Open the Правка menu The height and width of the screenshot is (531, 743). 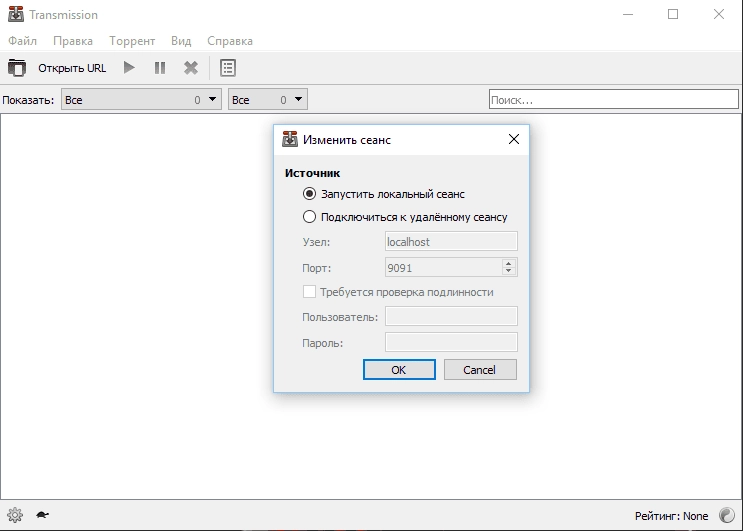(73, 41)
